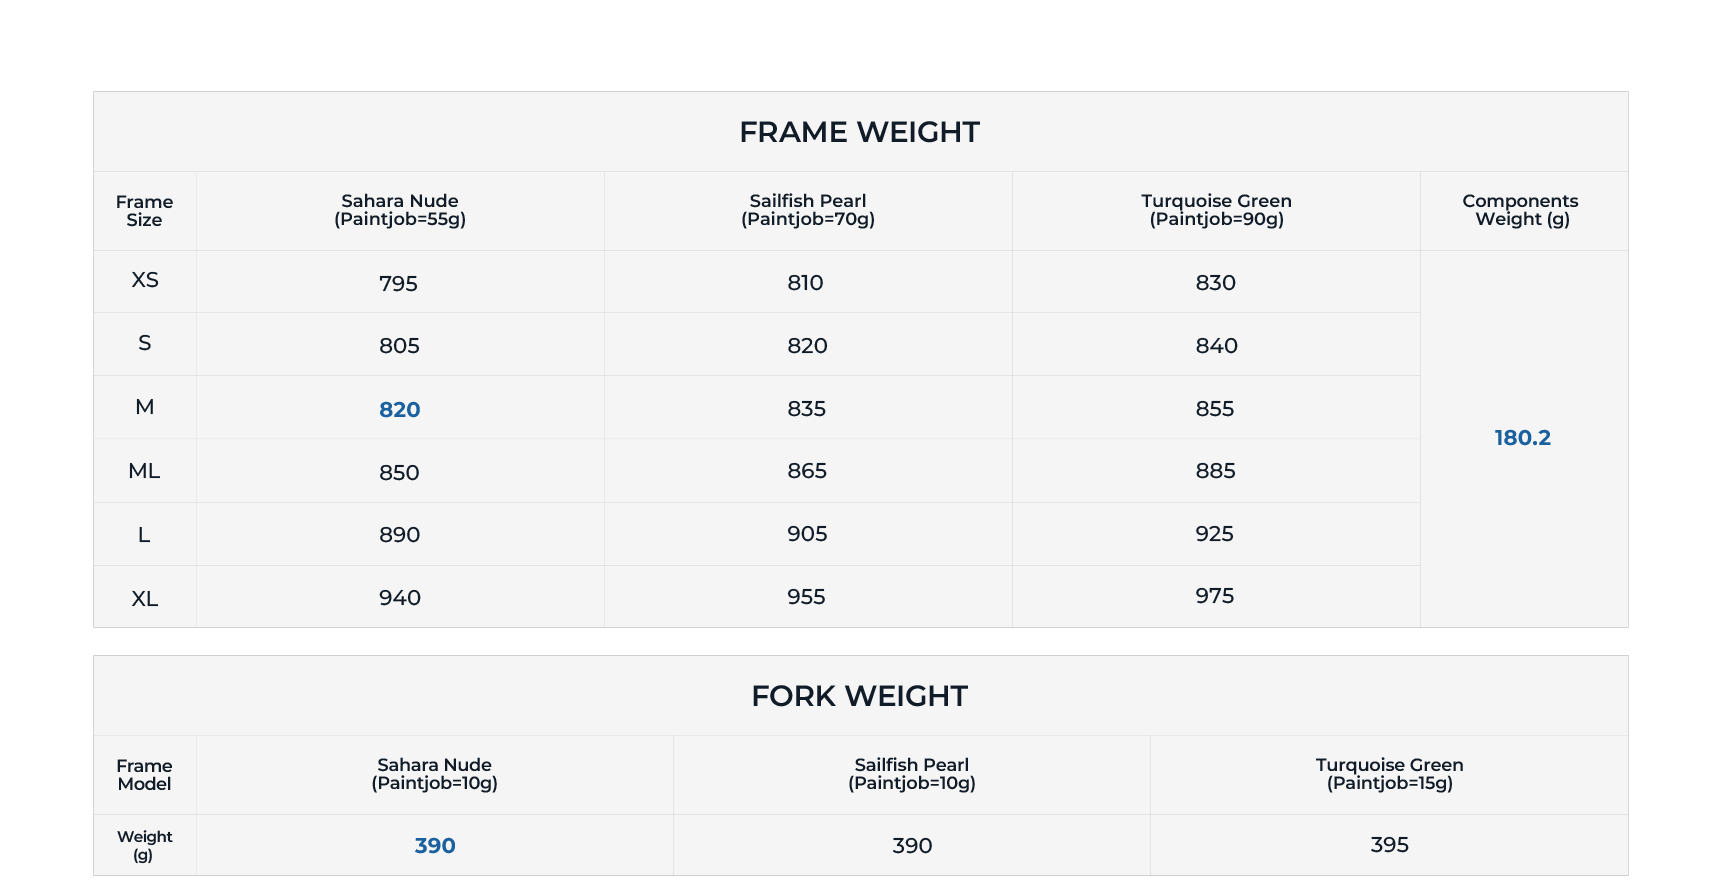The image size is (1718, 890).
Task: Select the XS frame size row label
Action: [x=145, y=280]
